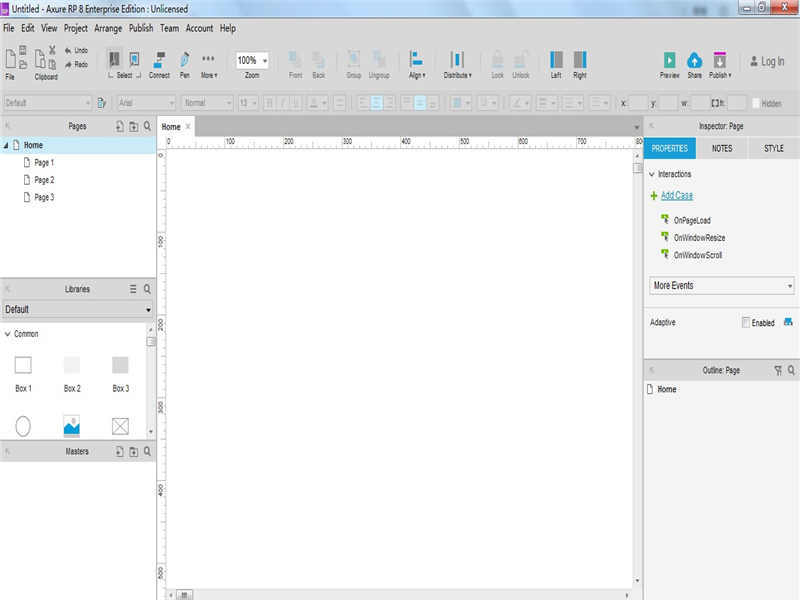Click the Distribute tool icon
The height and width of the screenshot is (600, 800).
coord(457,59)
